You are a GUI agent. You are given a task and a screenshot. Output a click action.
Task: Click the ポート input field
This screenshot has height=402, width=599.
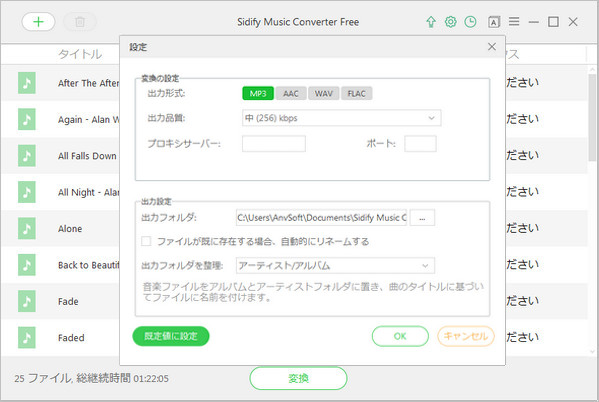click(x=420, y=144)
